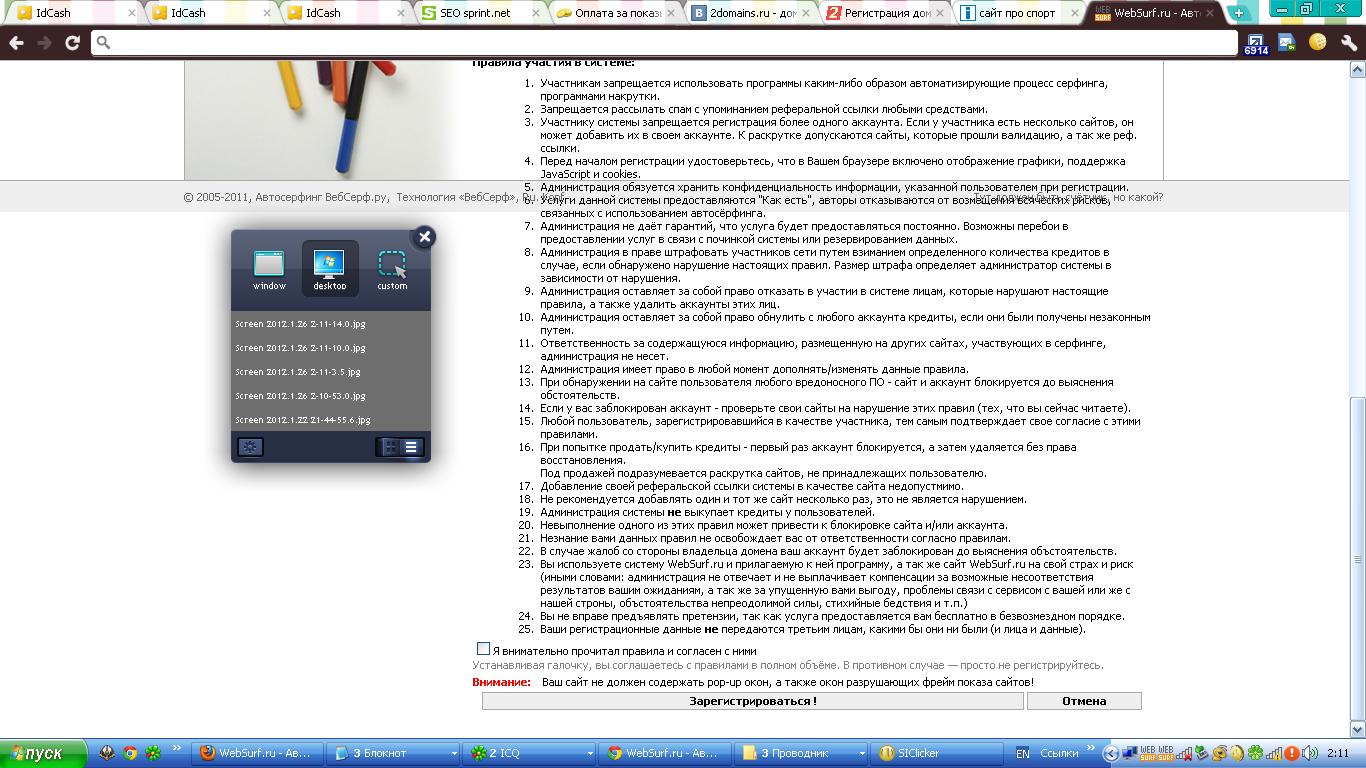Focus the browser address bar

pyautogui.click(x=664, y=43)
